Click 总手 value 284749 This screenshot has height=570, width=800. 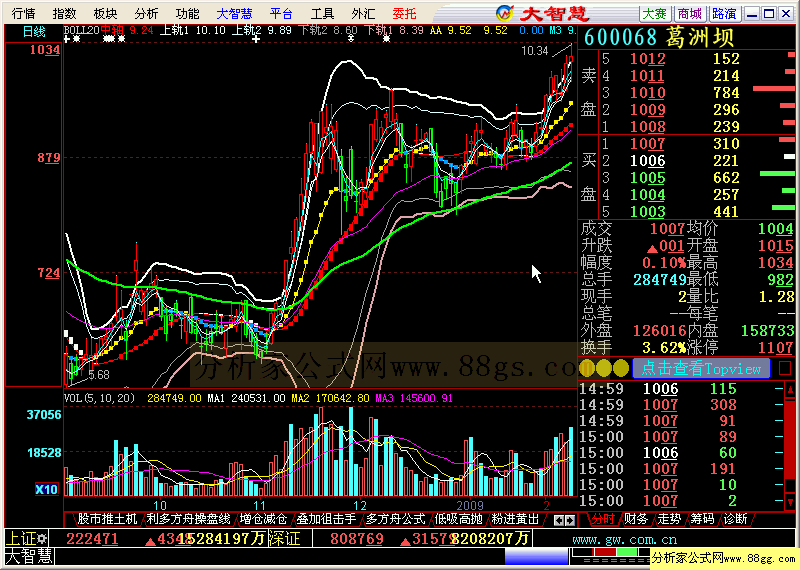point(660,280)
